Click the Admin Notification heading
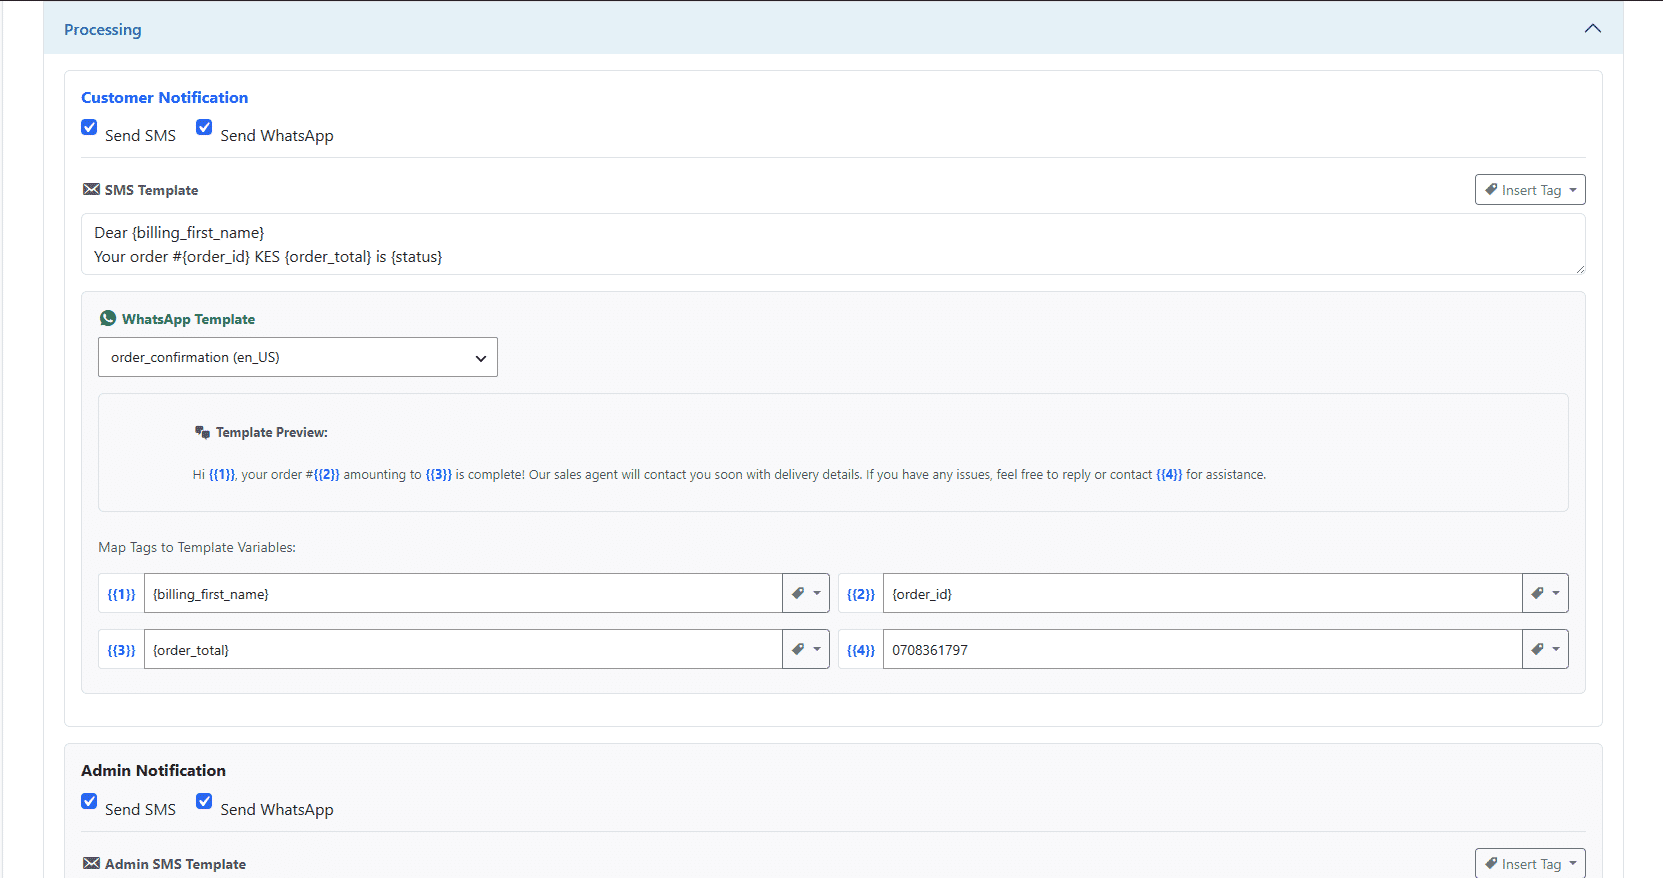1663x878 pixels. click(153, 770)
